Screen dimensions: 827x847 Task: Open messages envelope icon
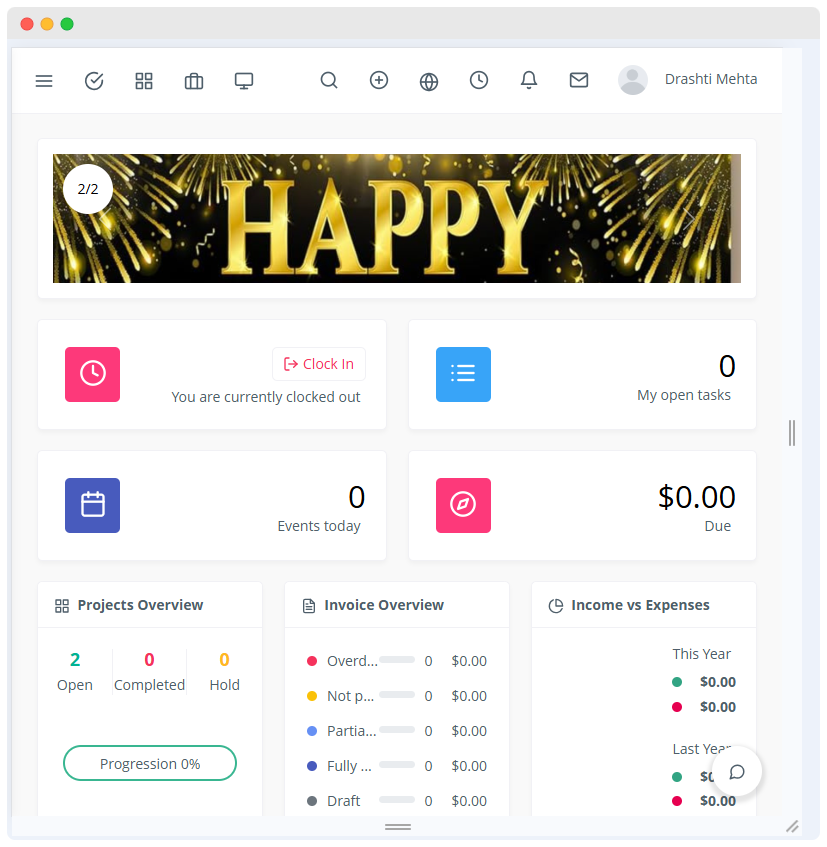pos(579,80)
